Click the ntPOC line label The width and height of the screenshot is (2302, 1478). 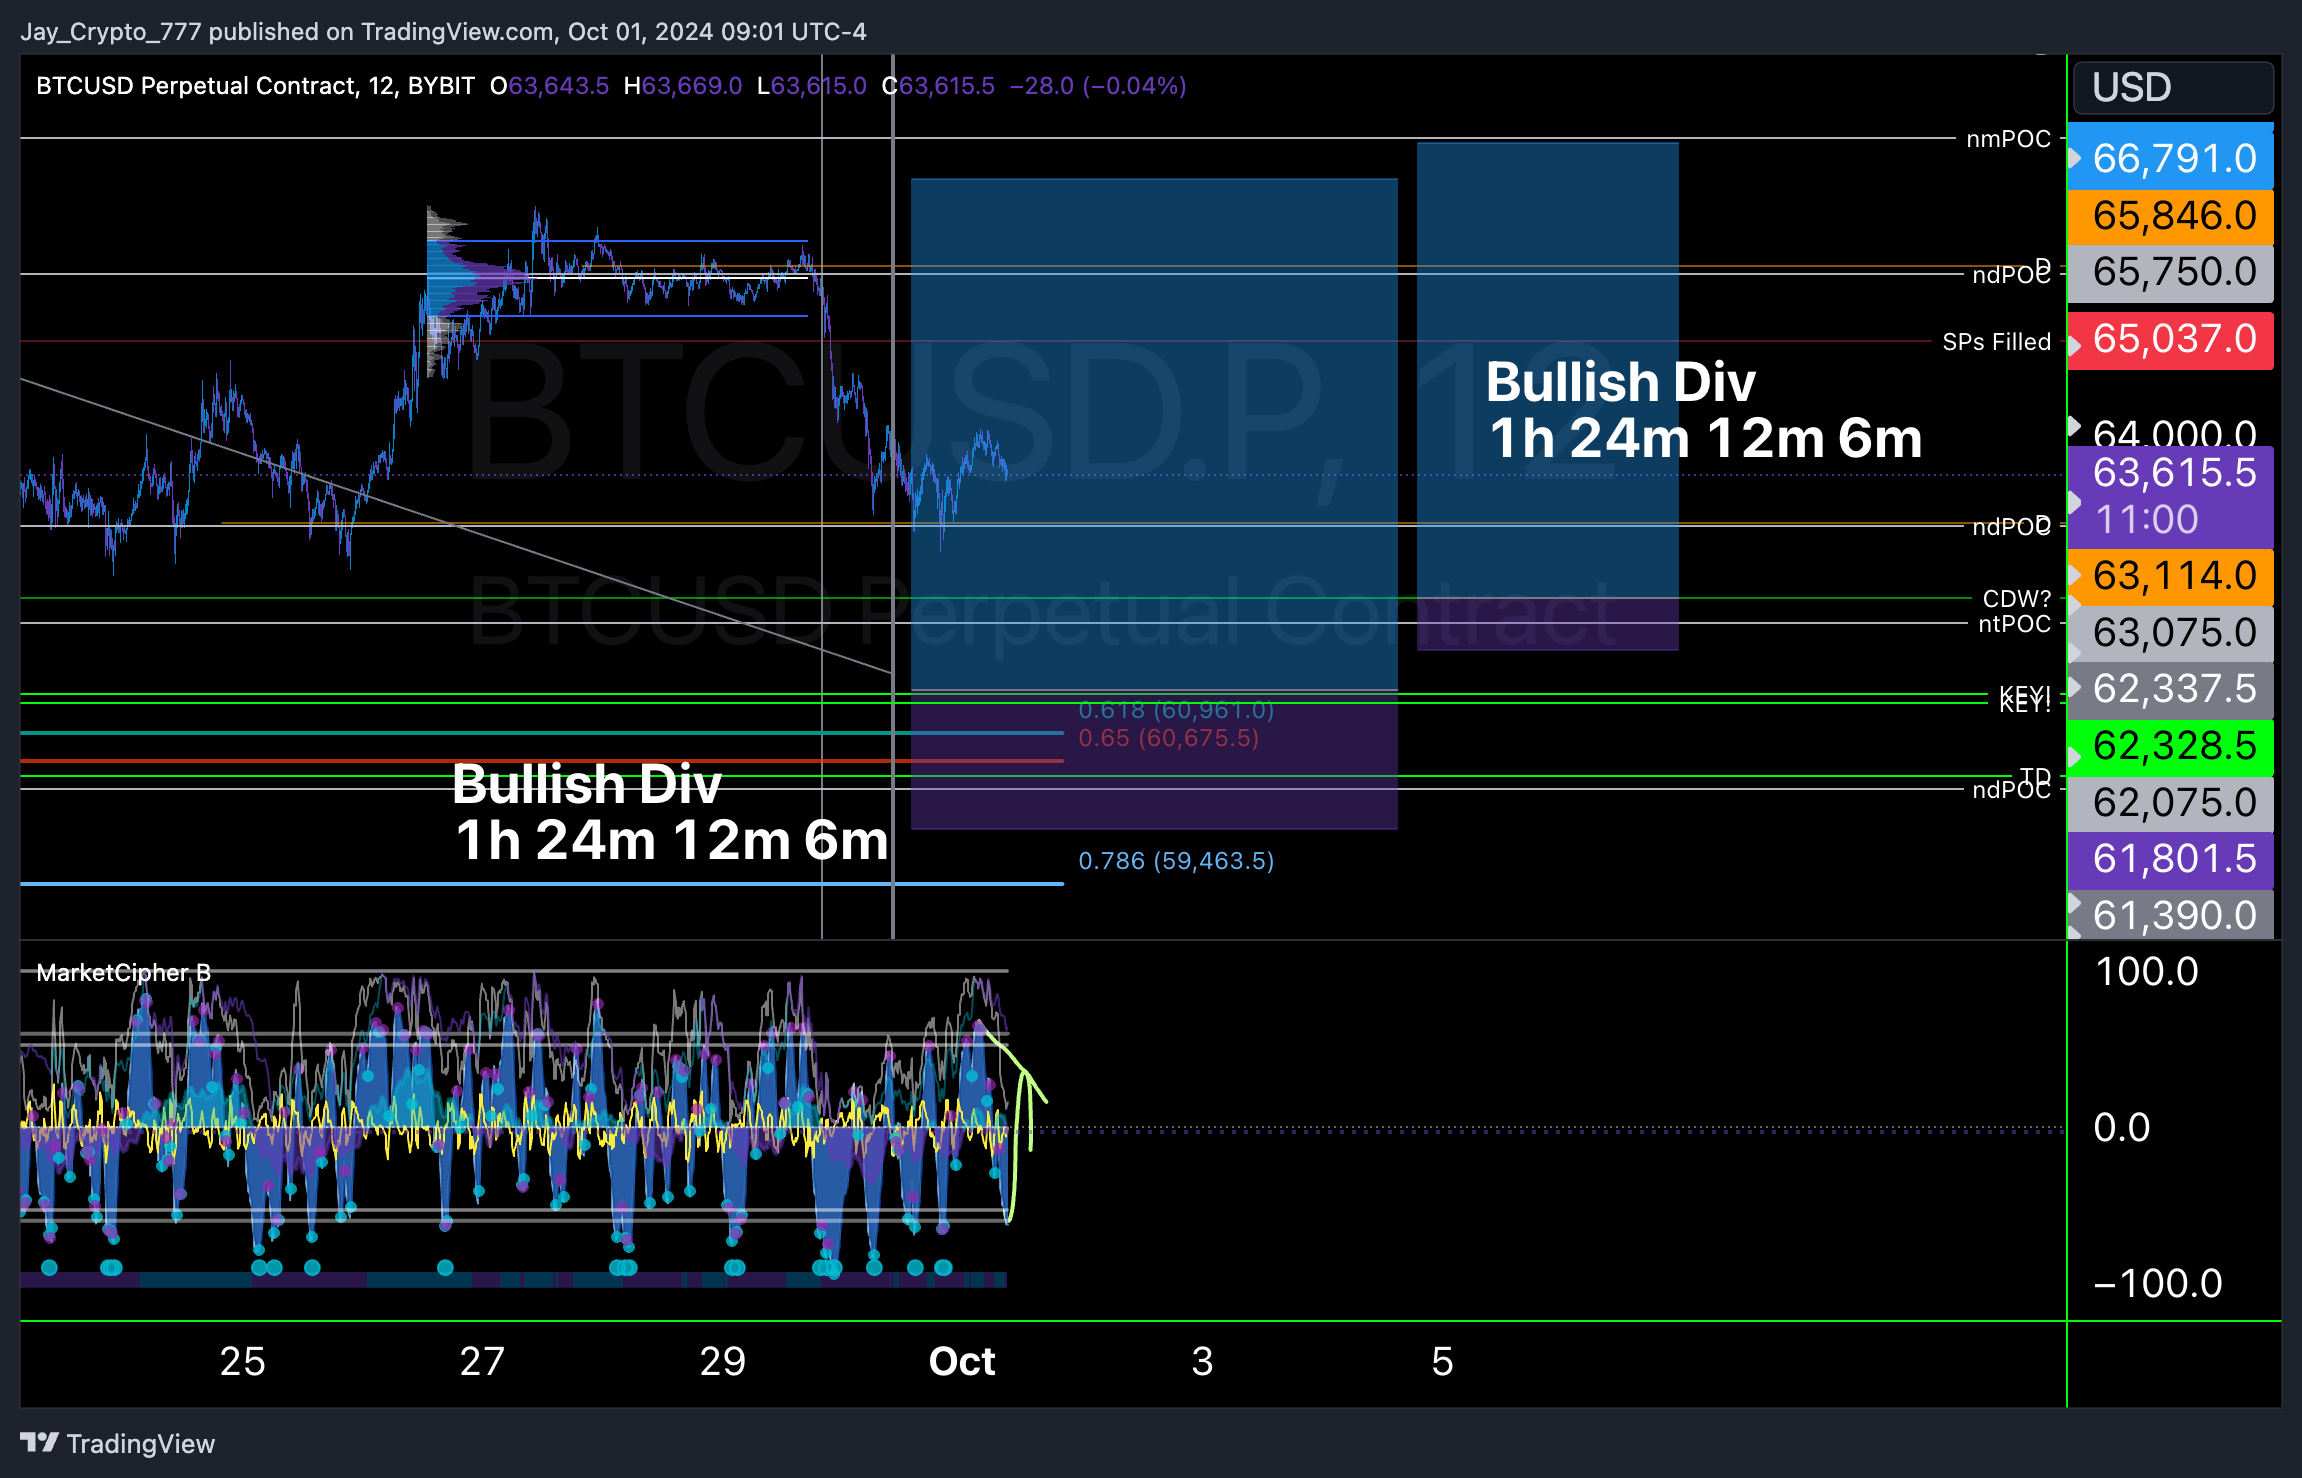[x=2014, y=624]
